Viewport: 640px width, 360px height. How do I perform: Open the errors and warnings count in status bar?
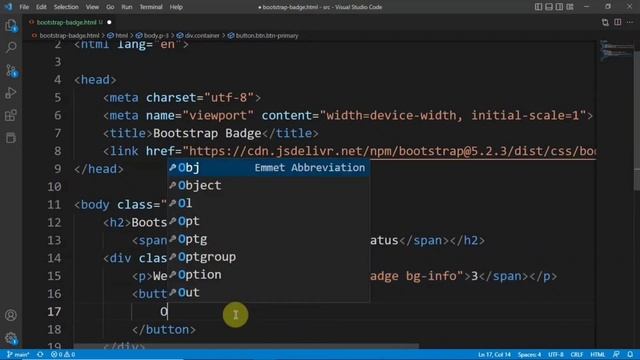coord(63,355)
